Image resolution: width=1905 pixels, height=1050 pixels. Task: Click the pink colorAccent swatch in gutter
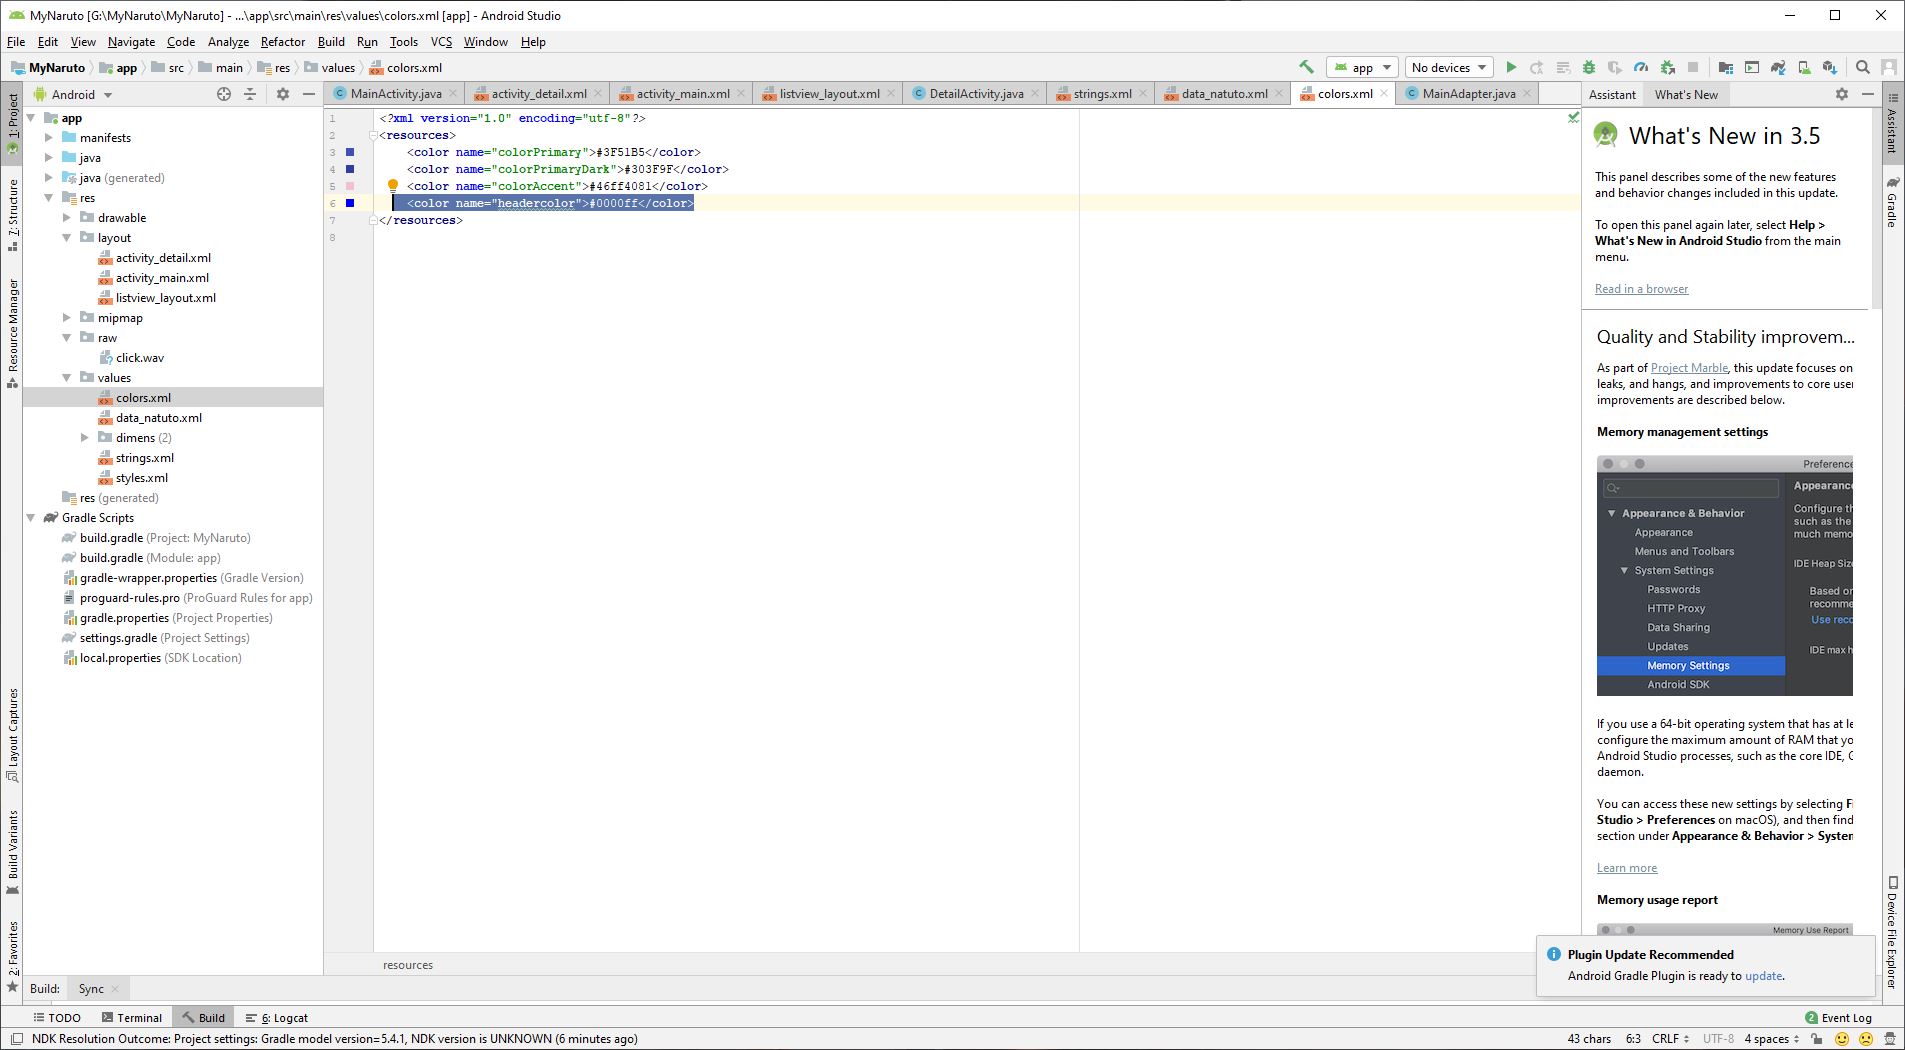[x=350, y=186]
